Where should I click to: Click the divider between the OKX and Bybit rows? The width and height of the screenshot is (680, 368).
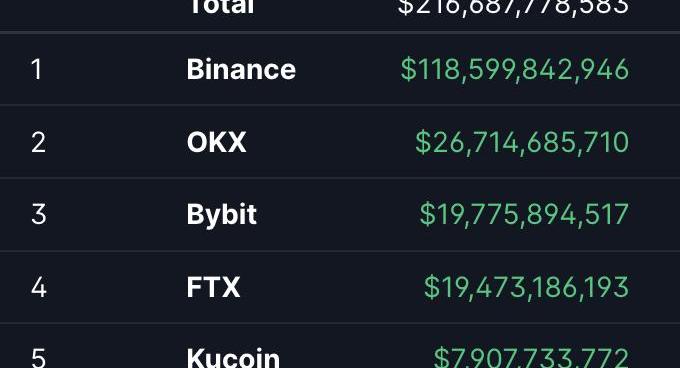pyautogui.click(x=340, y=178)
